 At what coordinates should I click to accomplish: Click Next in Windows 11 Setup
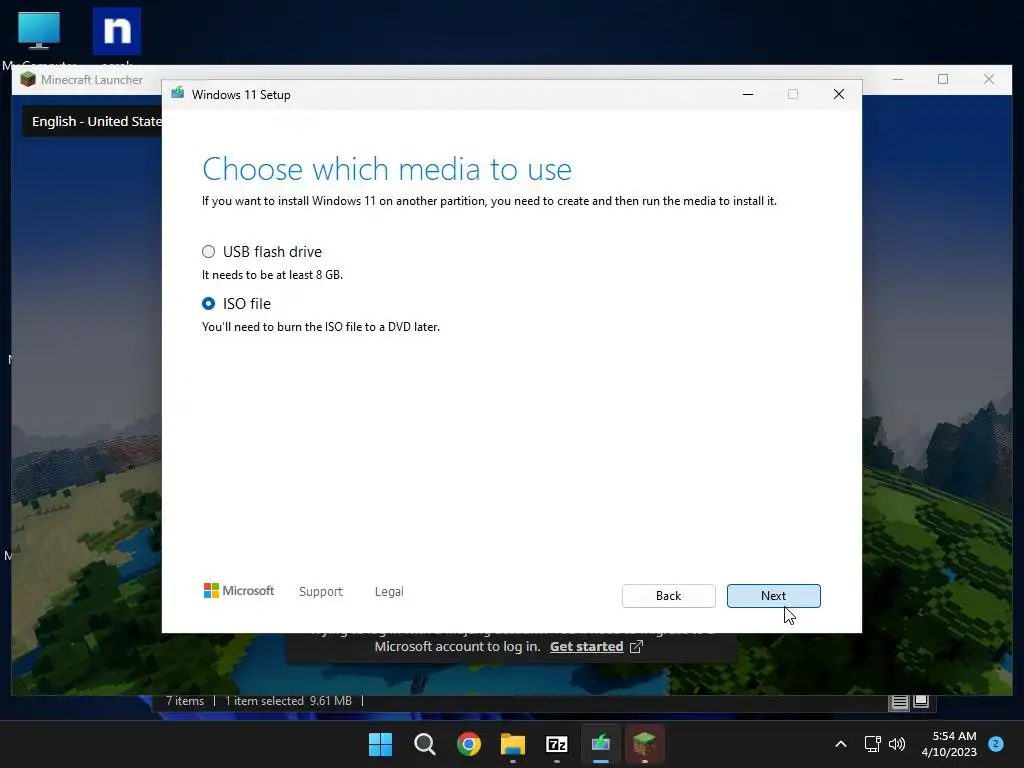[773, 596]
